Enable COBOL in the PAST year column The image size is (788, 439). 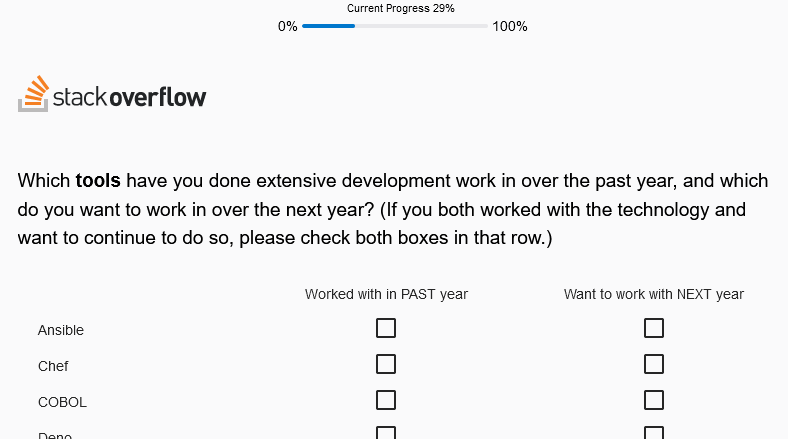coord(386,400)
